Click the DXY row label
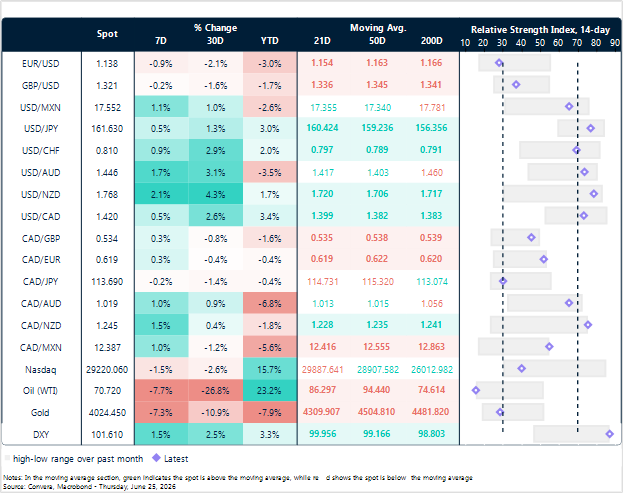The height and width of the screenshot is (495, 625). click(41, 435)
